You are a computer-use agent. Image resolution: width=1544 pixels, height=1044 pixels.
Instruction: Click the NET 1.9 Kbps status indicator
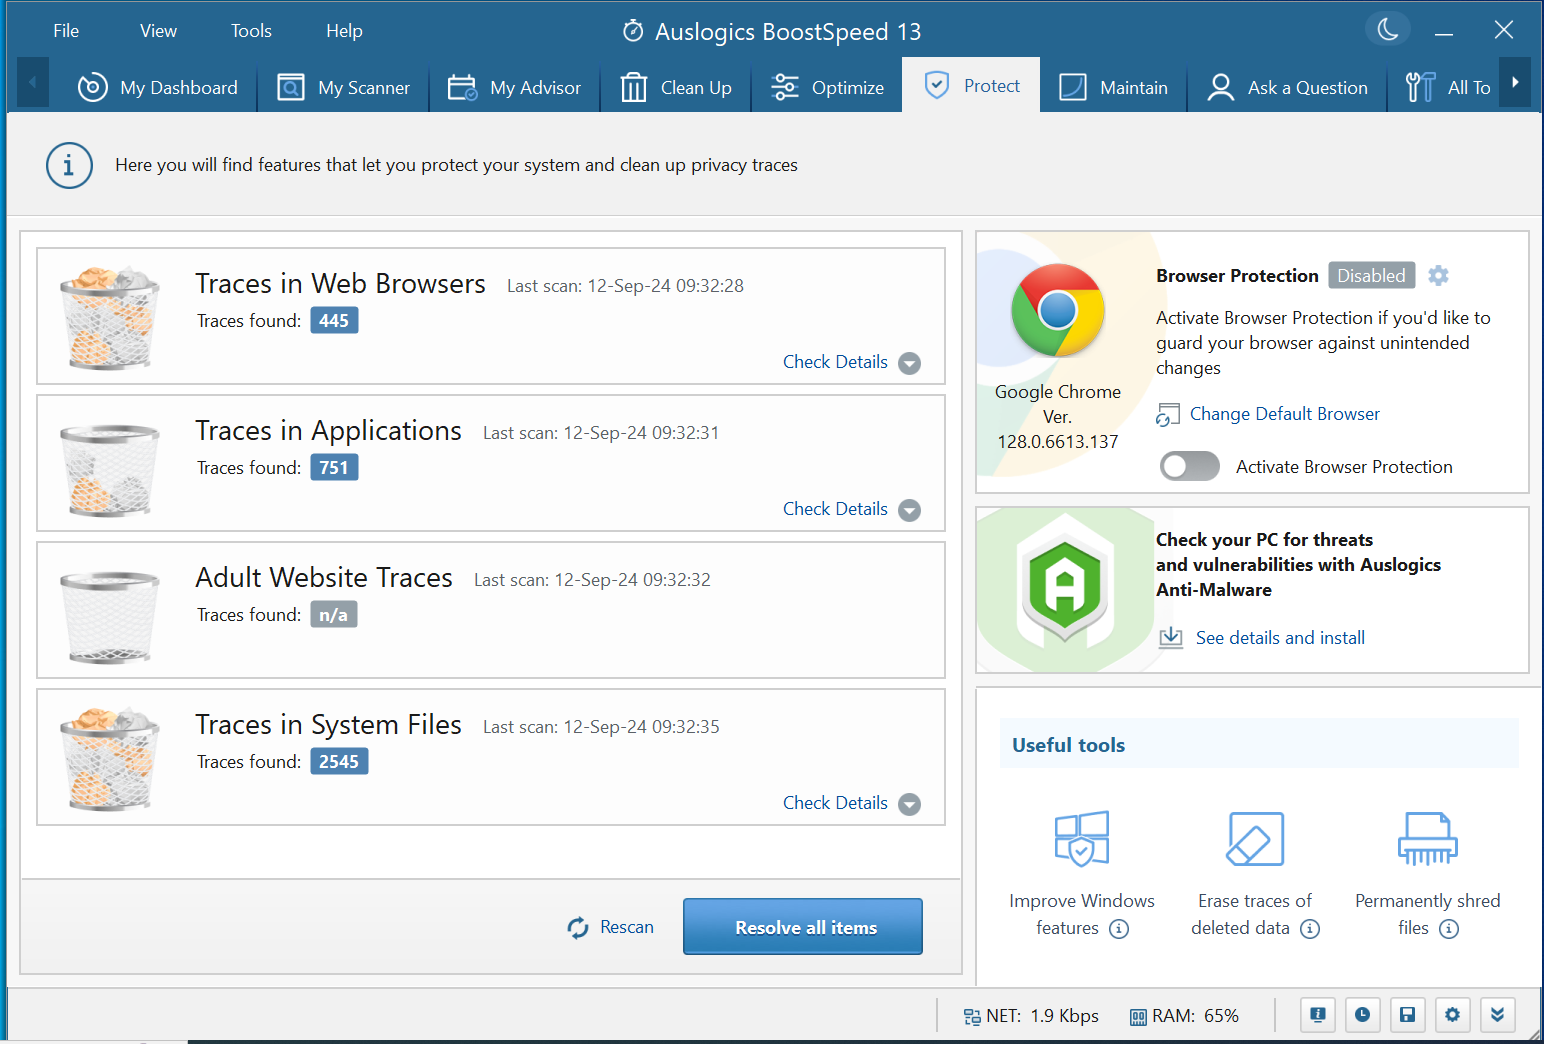point(1030,1016)
